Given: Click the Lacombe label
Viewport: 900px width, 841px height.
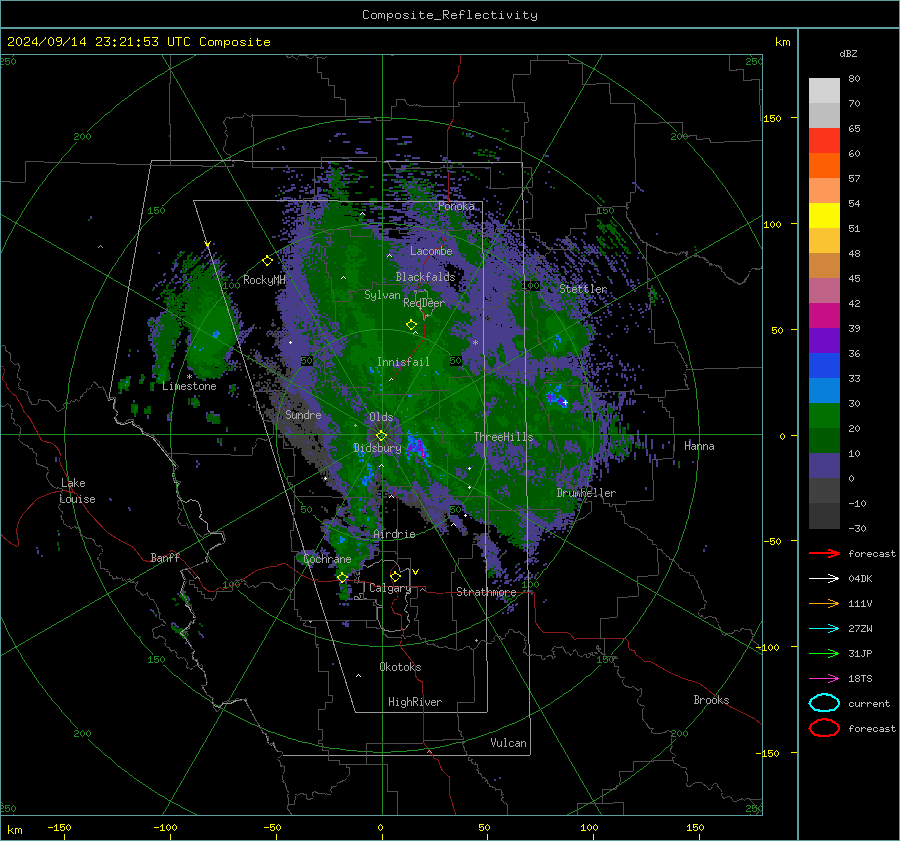Looking at the screenshot, I should pos(431,251).
